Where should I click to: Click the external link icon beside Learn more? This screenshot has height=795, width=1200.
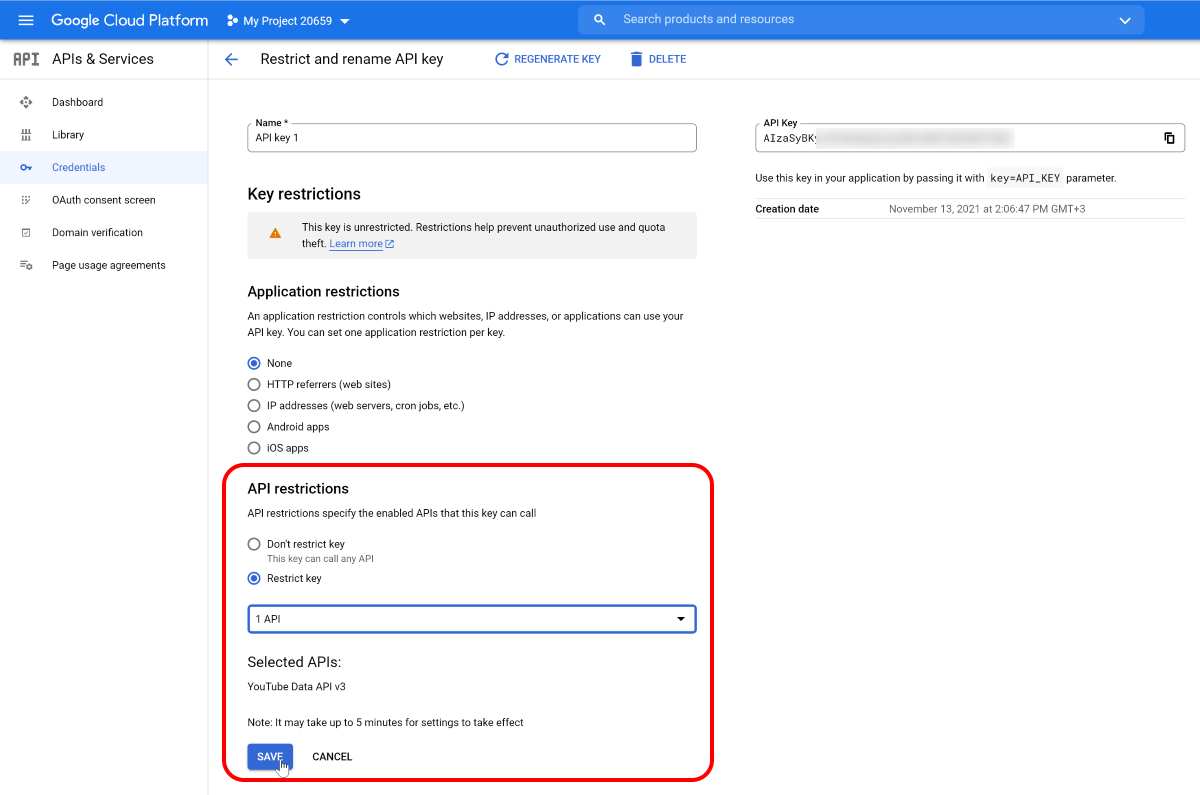tap(390, 244)
